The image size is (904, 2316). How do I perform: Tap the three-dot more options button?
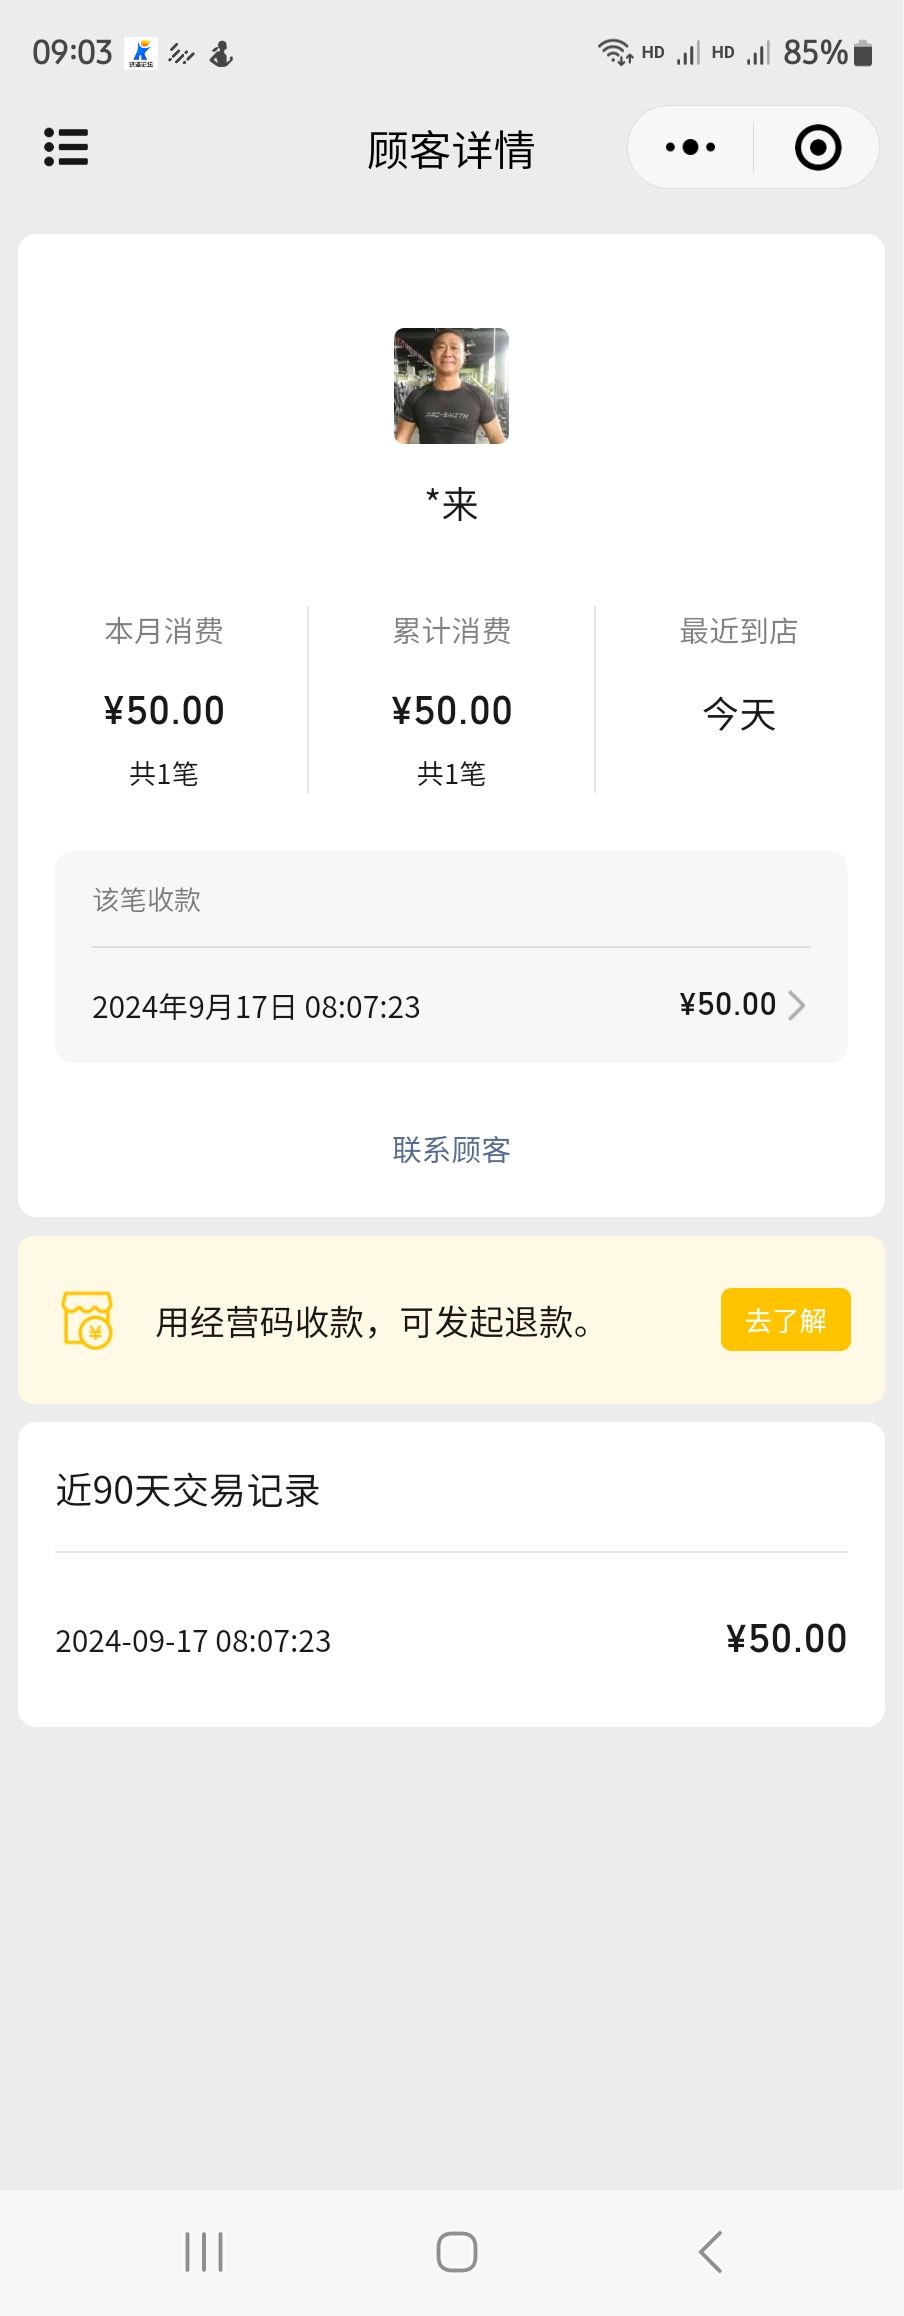690,147
